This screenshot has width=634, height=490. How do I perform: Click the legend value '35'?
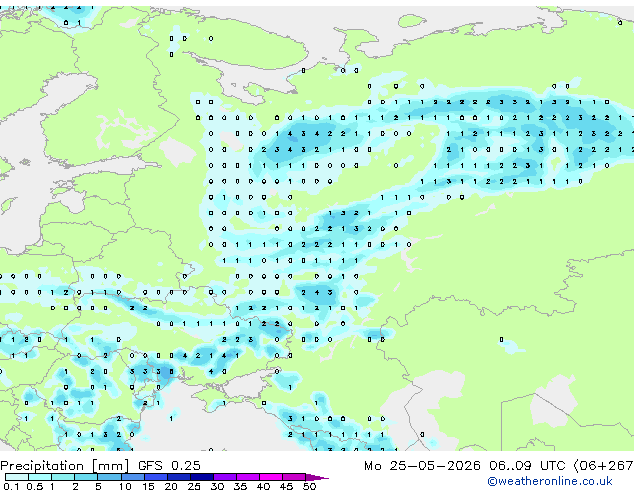[240, 486]
